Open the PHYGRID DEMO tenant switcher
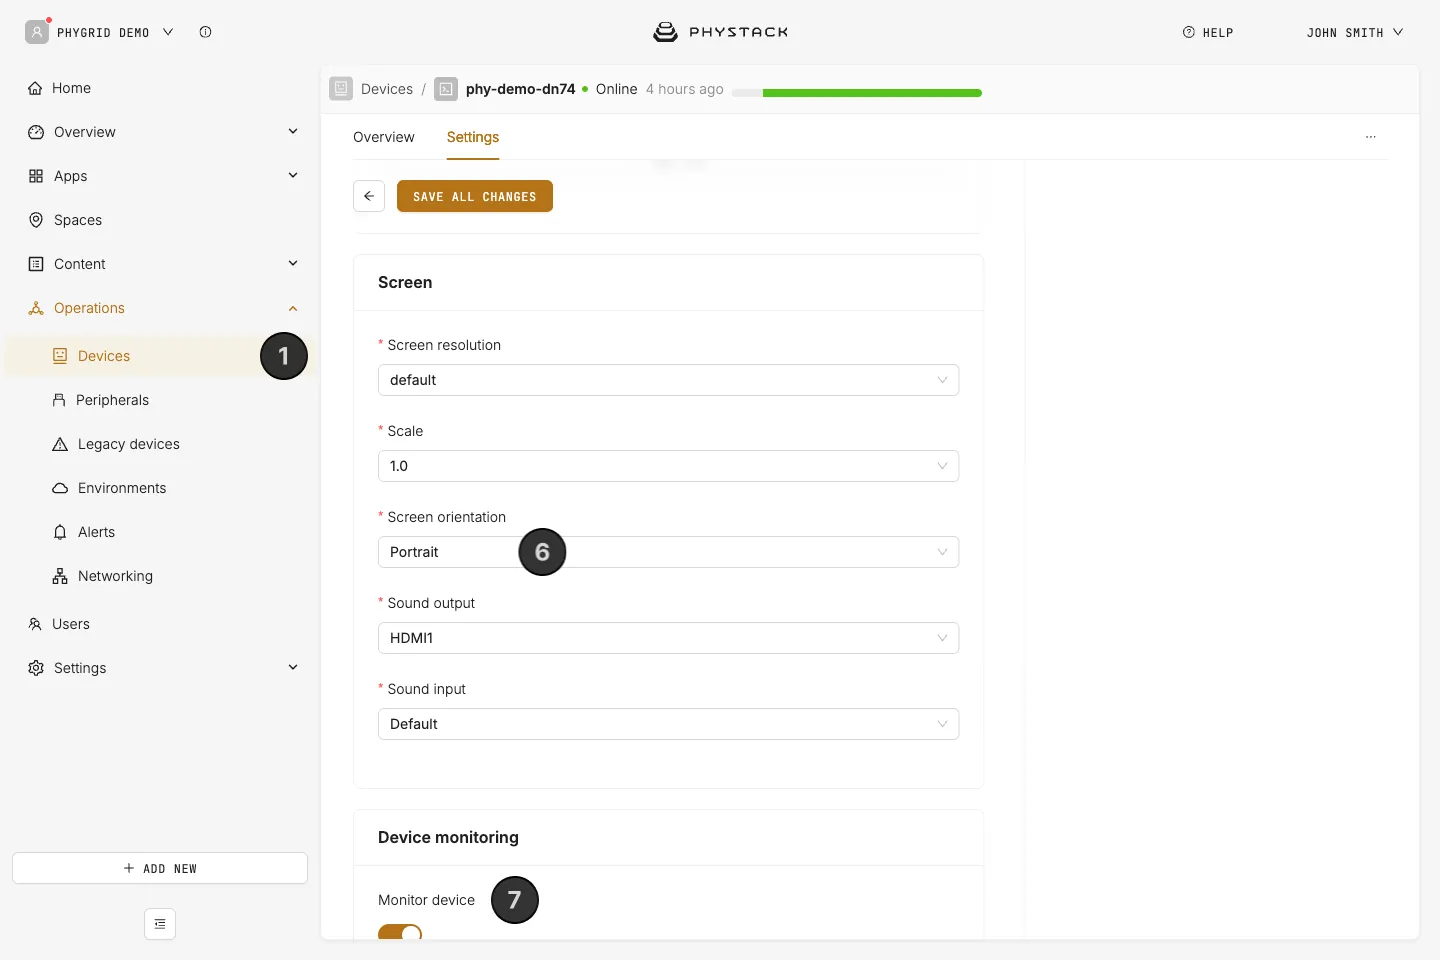This screenshot has height=960, width=1440. tap(100, 32)
